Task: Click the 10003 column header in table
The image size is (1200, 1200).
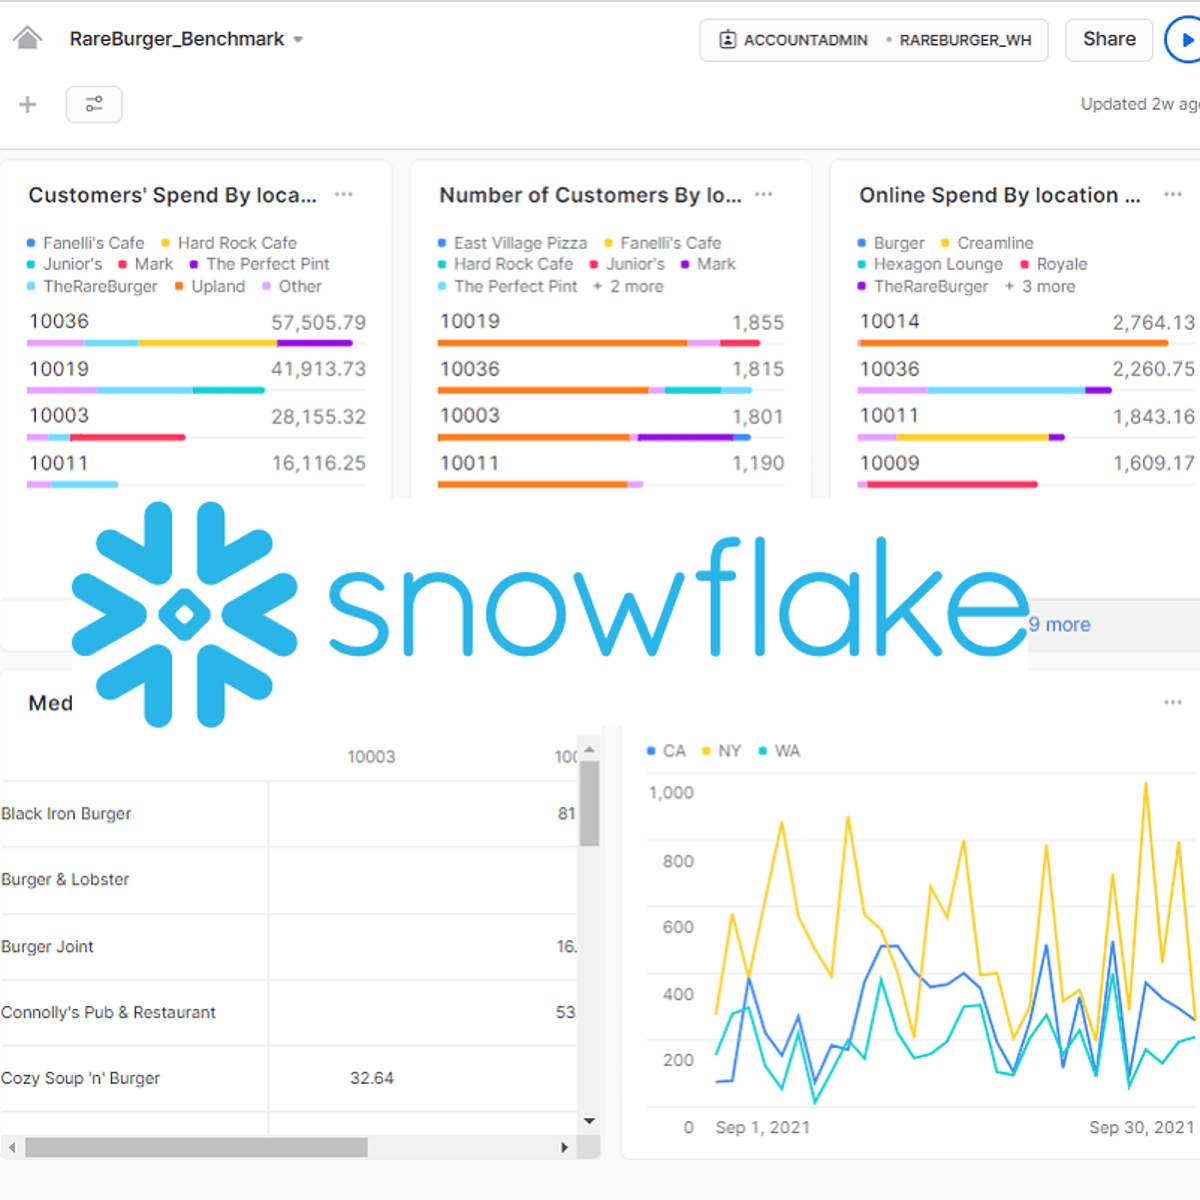Action: tap(371, 757)
